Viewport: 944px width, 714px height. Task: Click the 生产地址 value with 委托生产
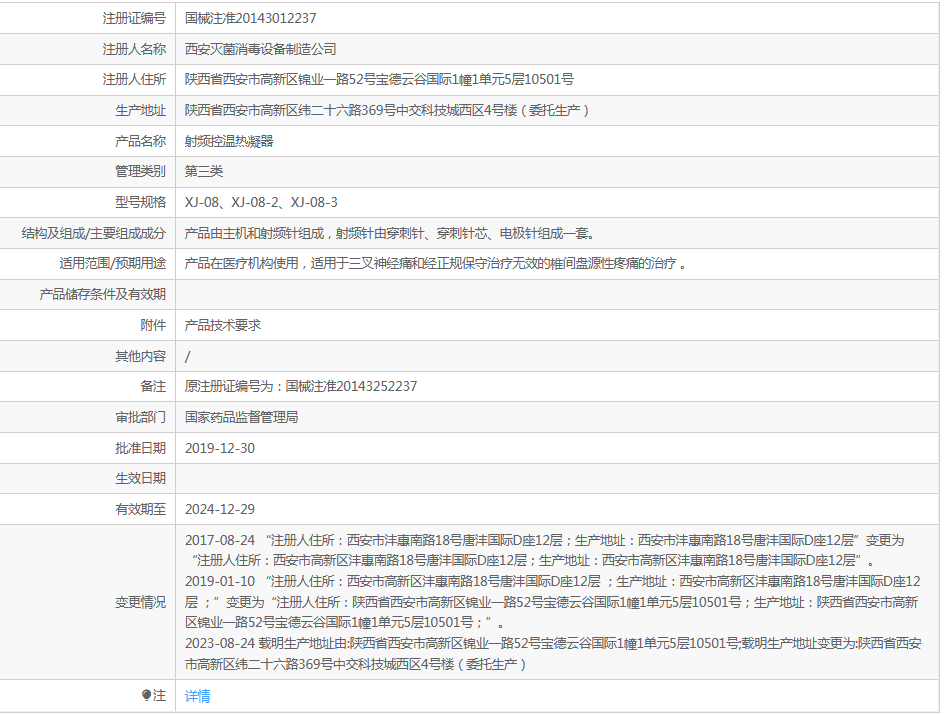[x=387, y=110]
